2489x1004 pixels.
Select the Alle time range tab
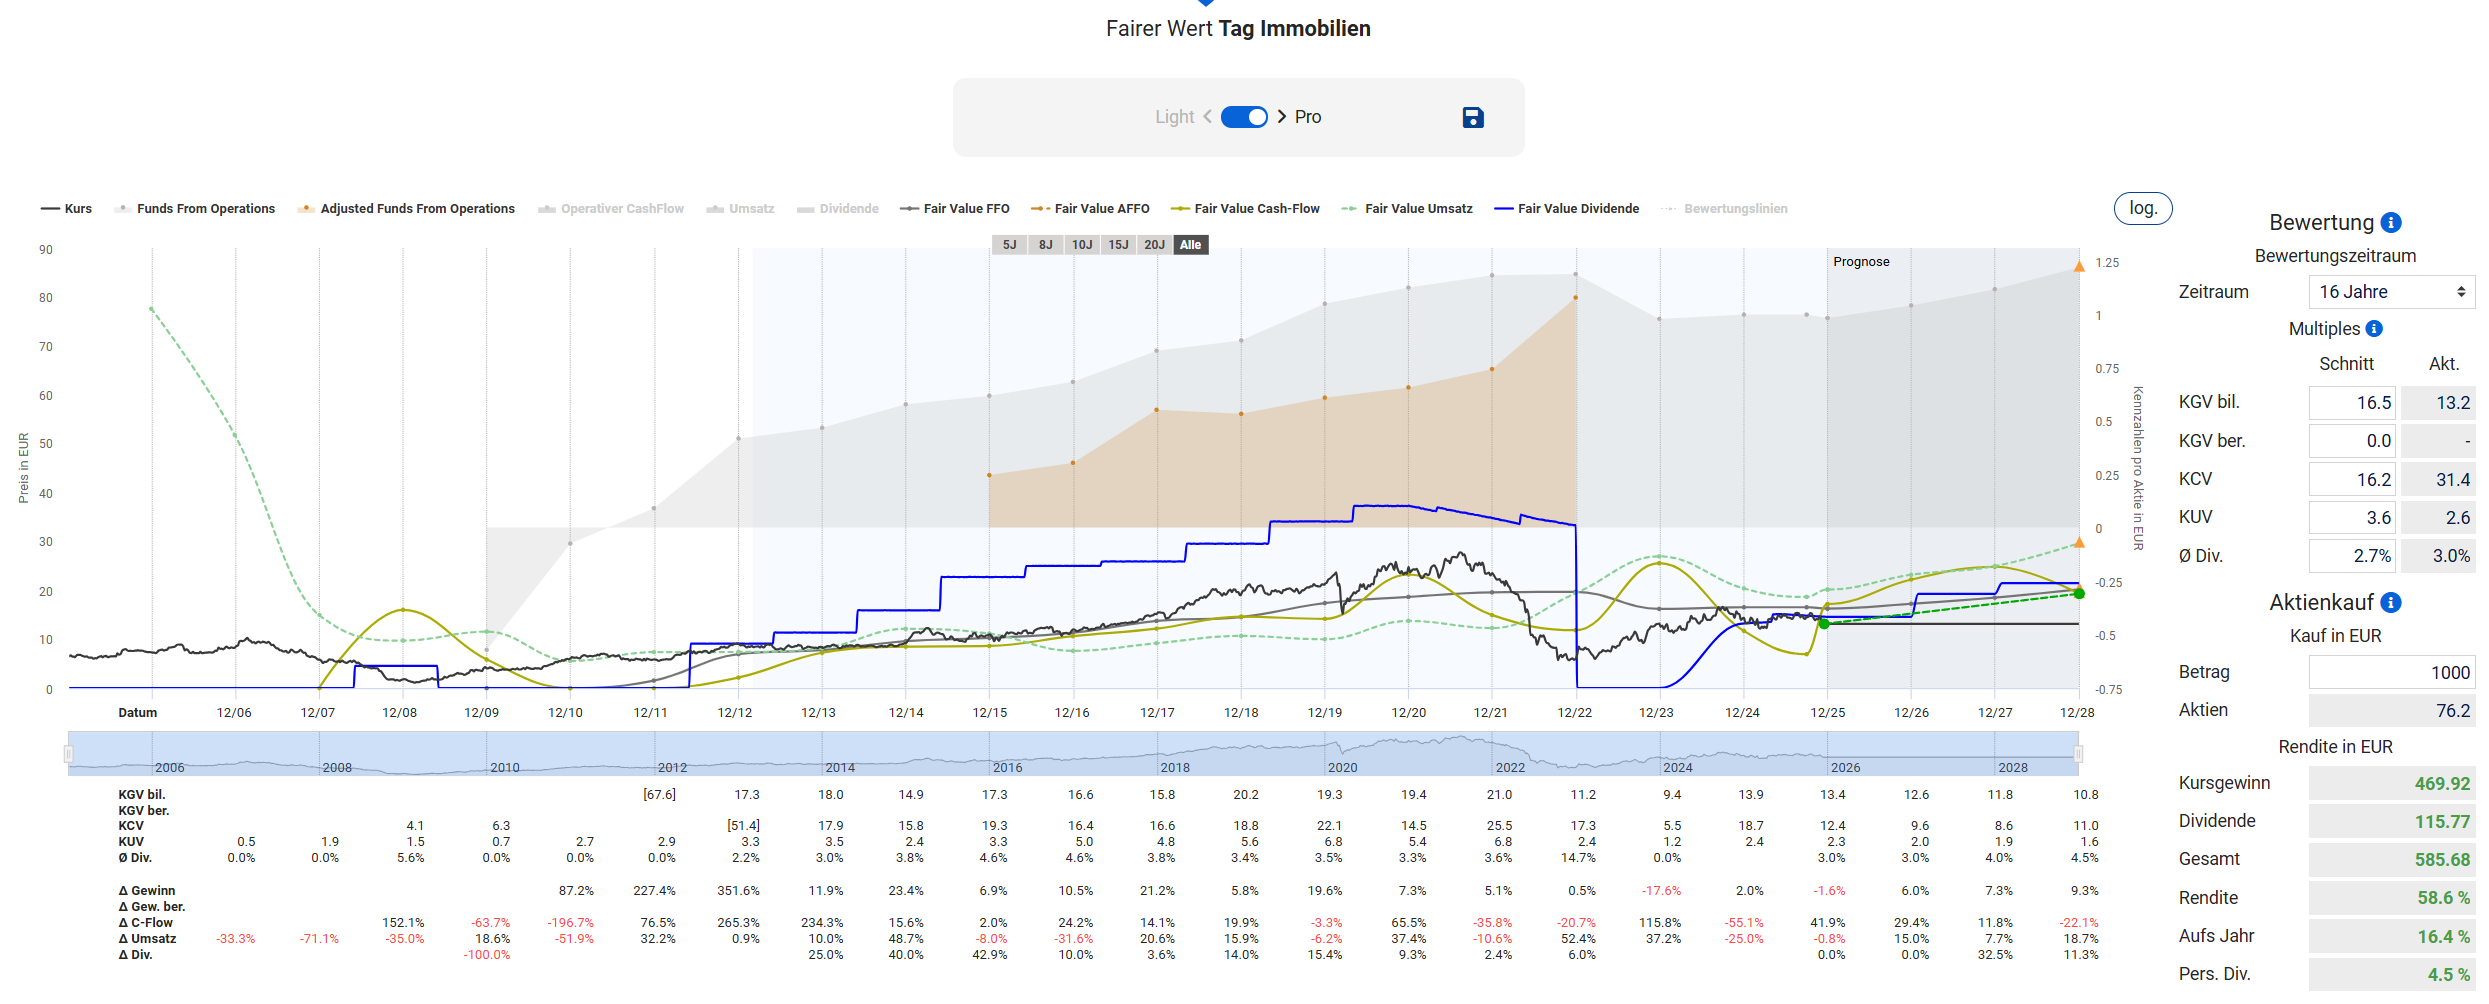coord(1190,245)
